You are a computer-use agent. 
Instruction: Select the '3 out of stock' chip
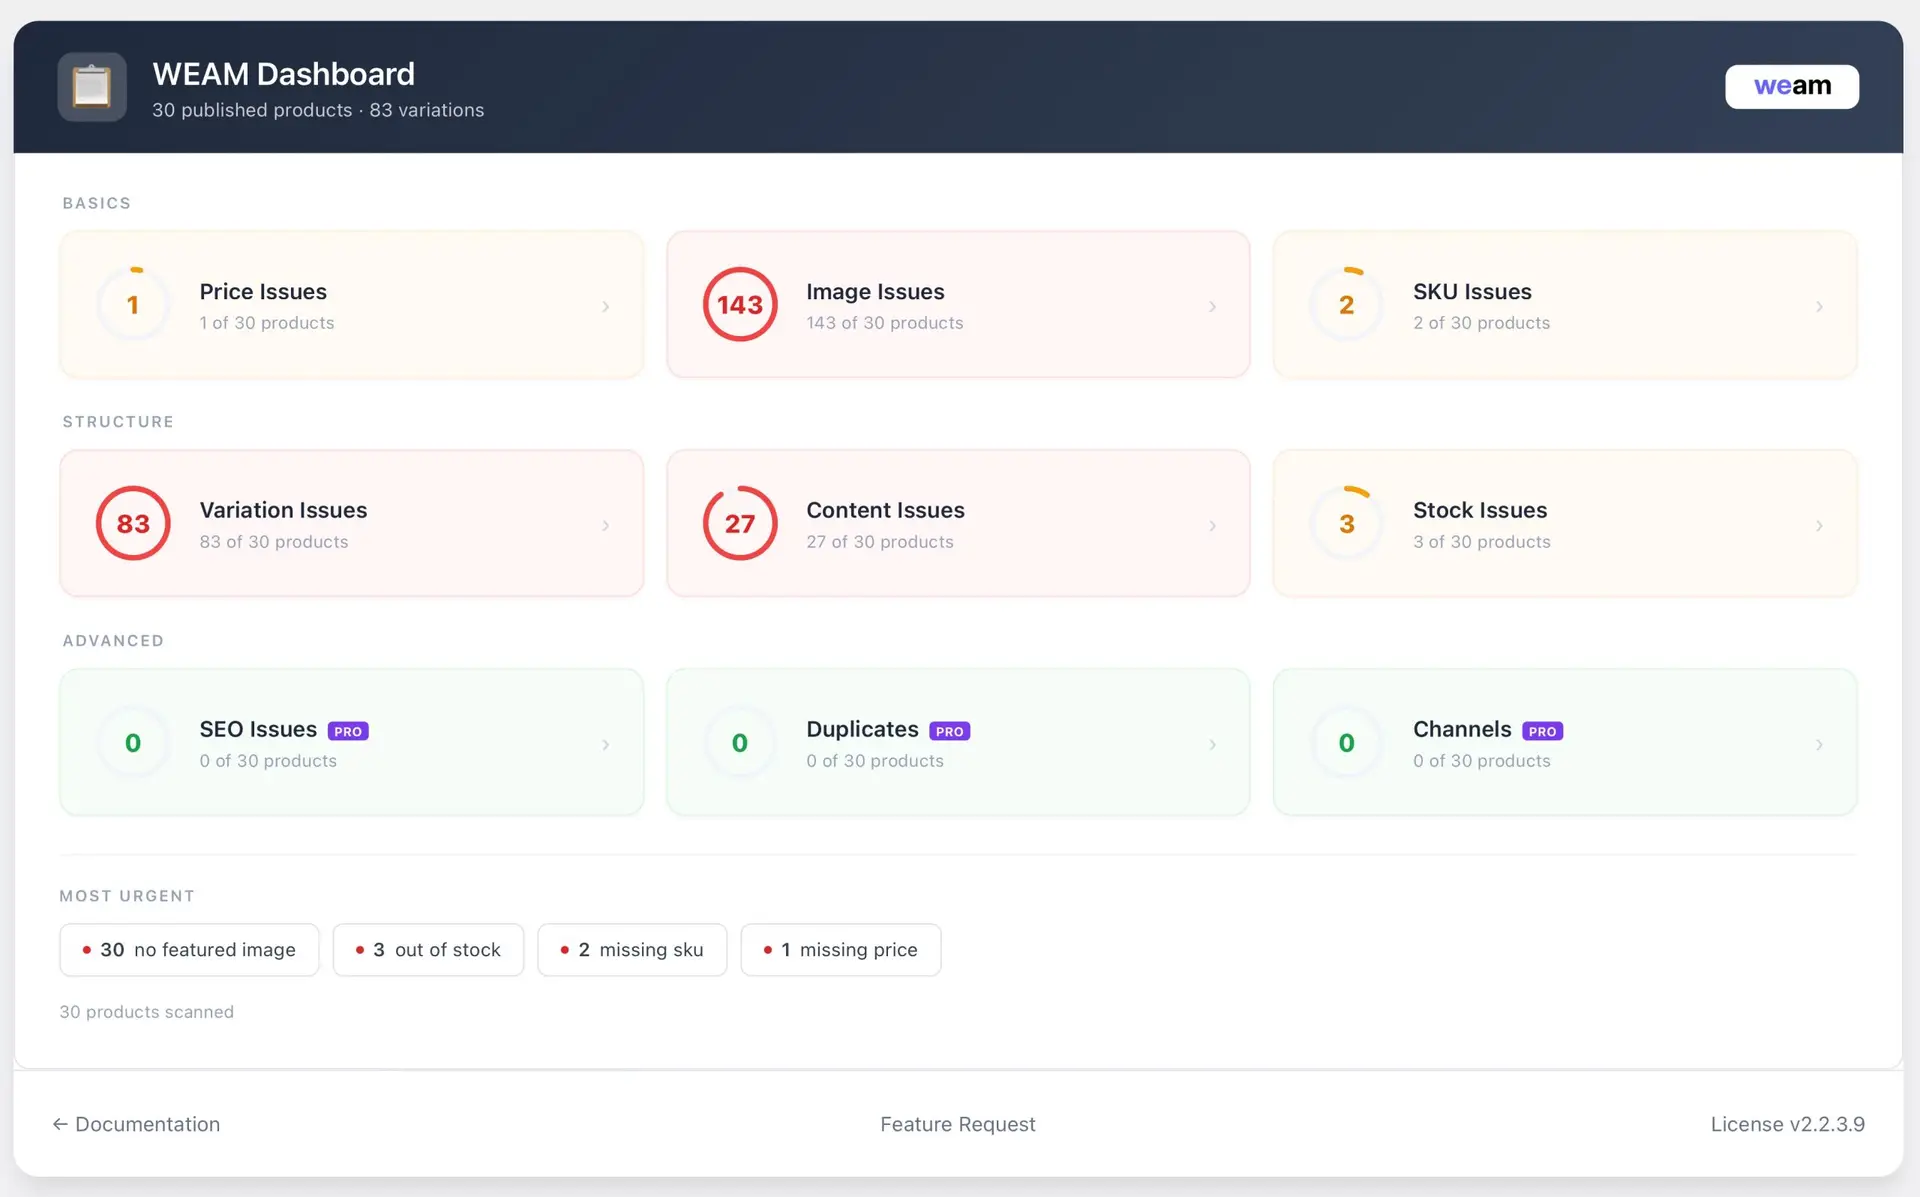point(428,950)
